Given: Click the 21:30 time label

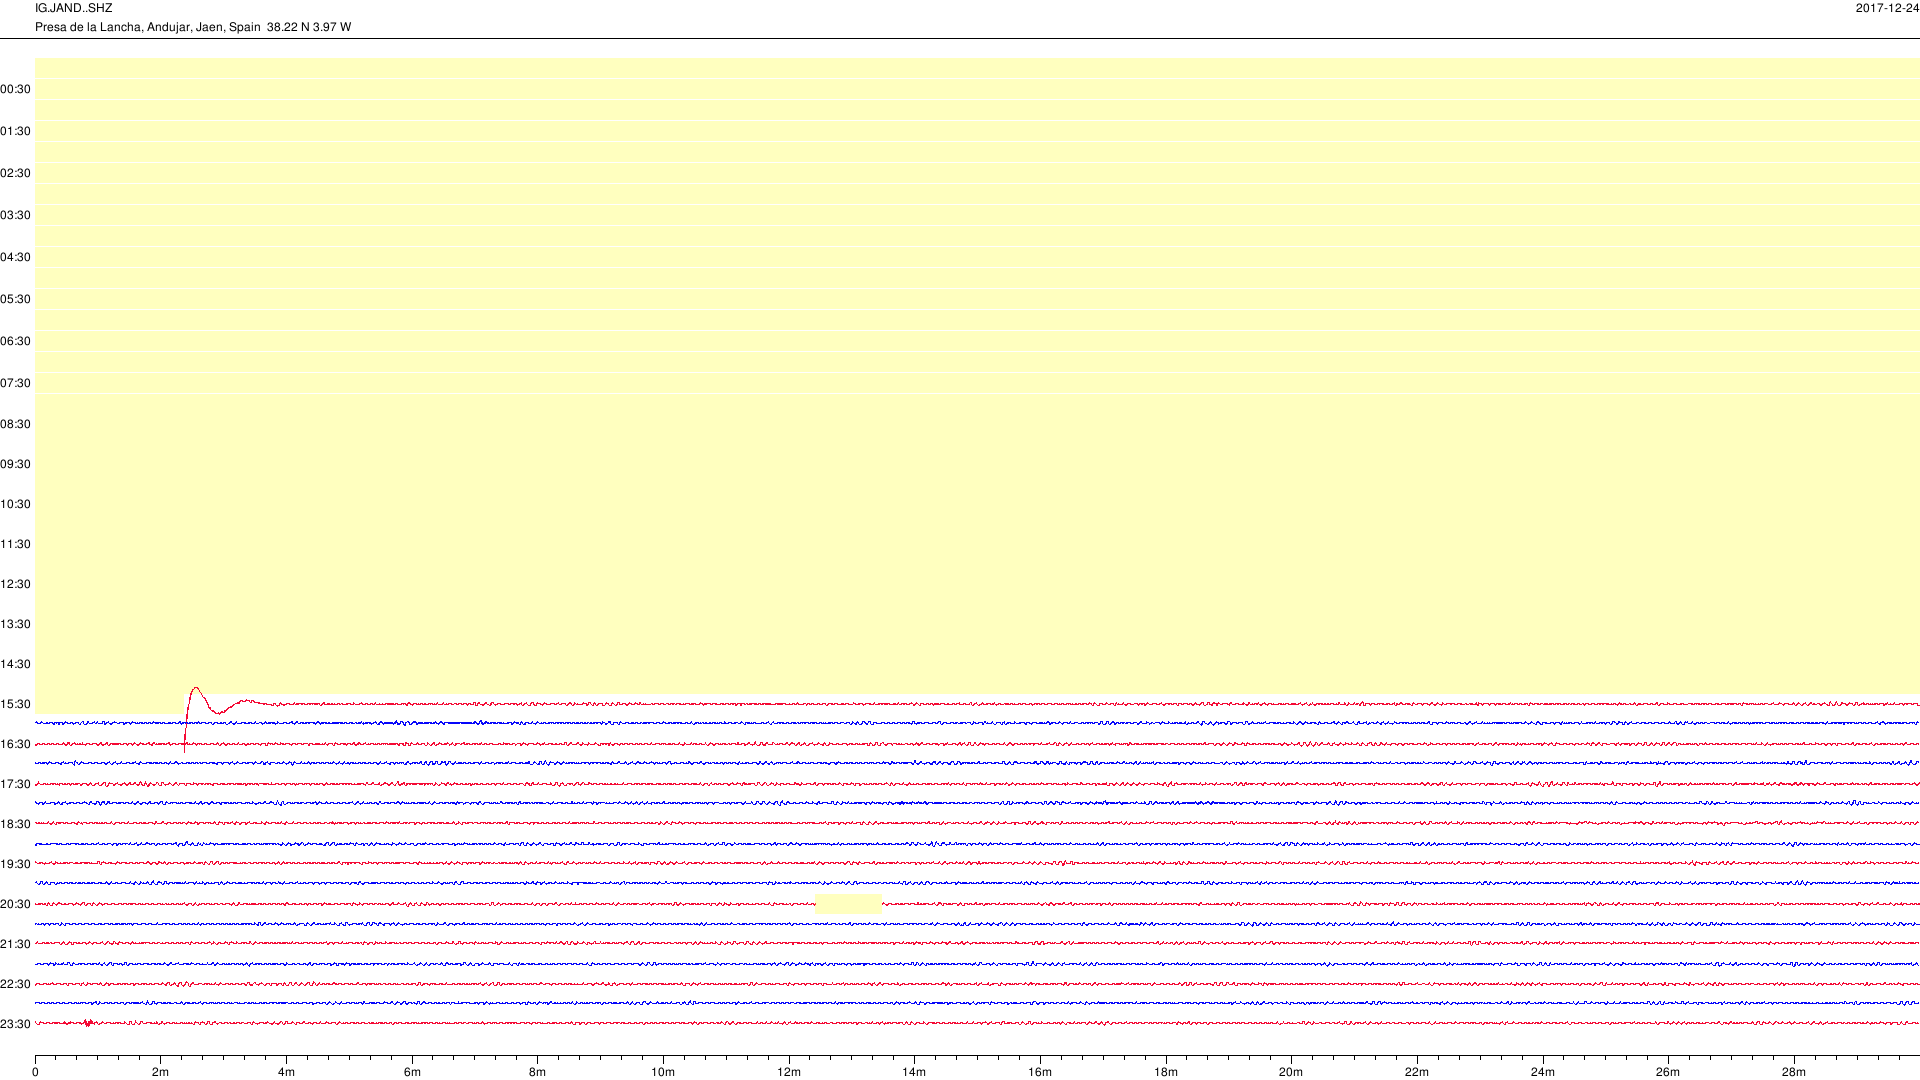Looking at the screenshot, I should 15,944.
